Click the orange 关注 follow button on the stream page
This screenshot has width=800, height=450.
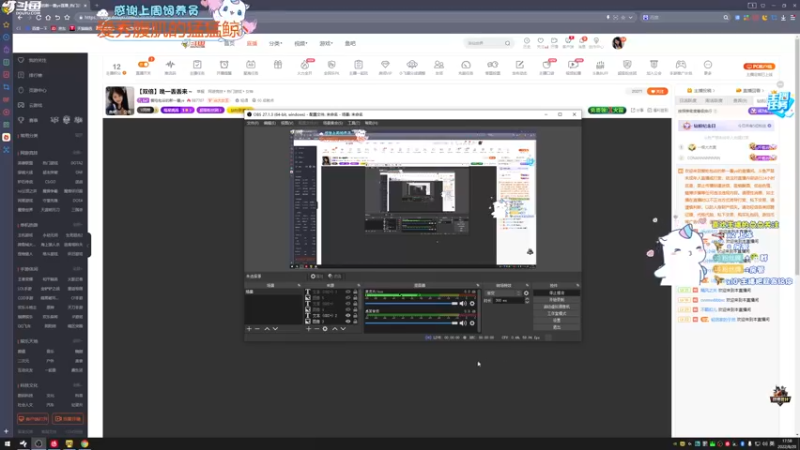pyautogui.click(x=657, y=91)
